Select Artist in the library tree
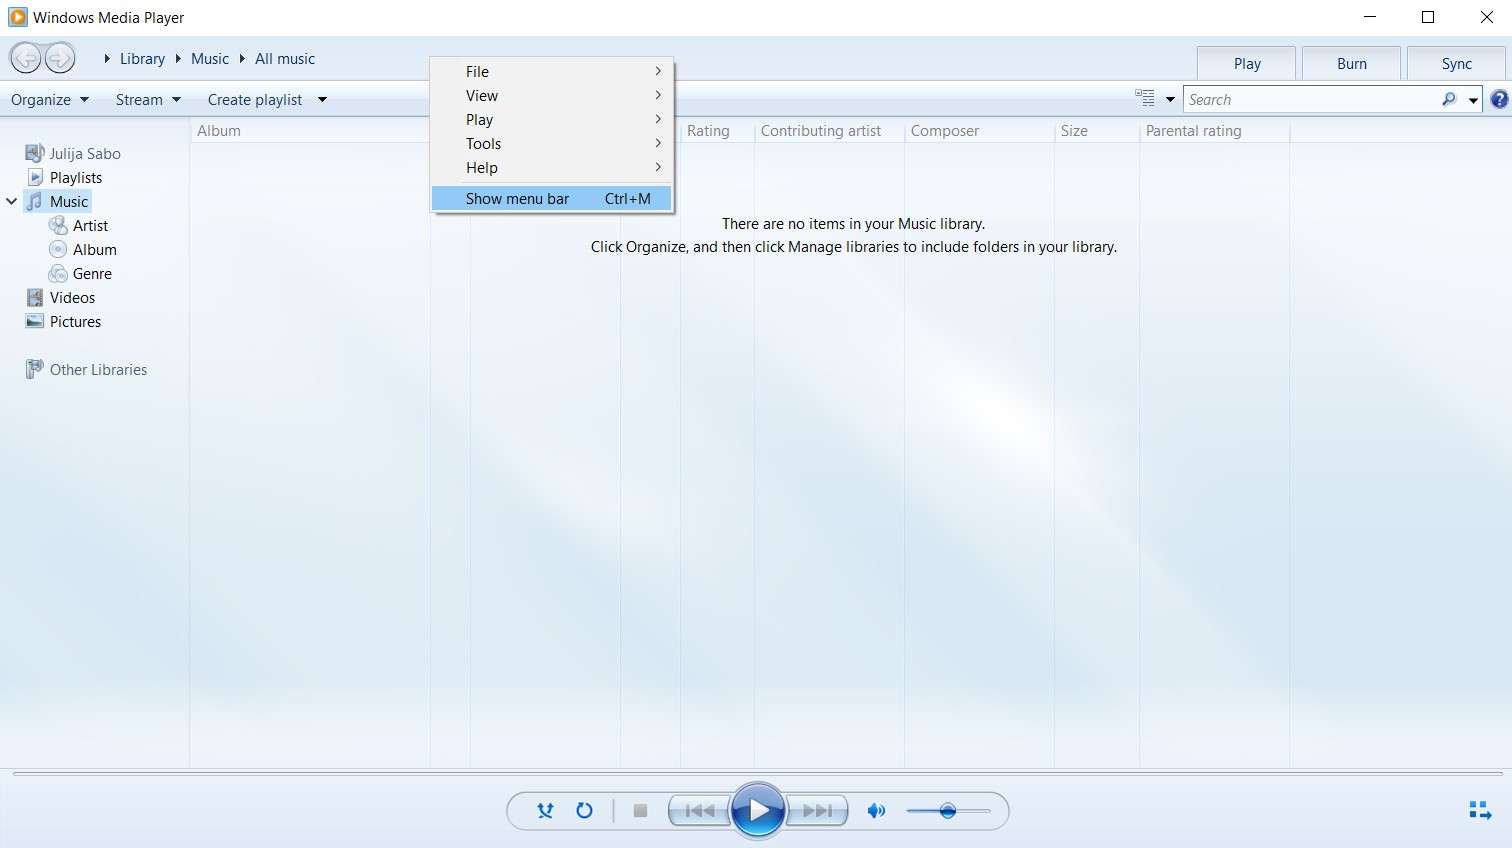1512x848 pixels. pos(90,225)
